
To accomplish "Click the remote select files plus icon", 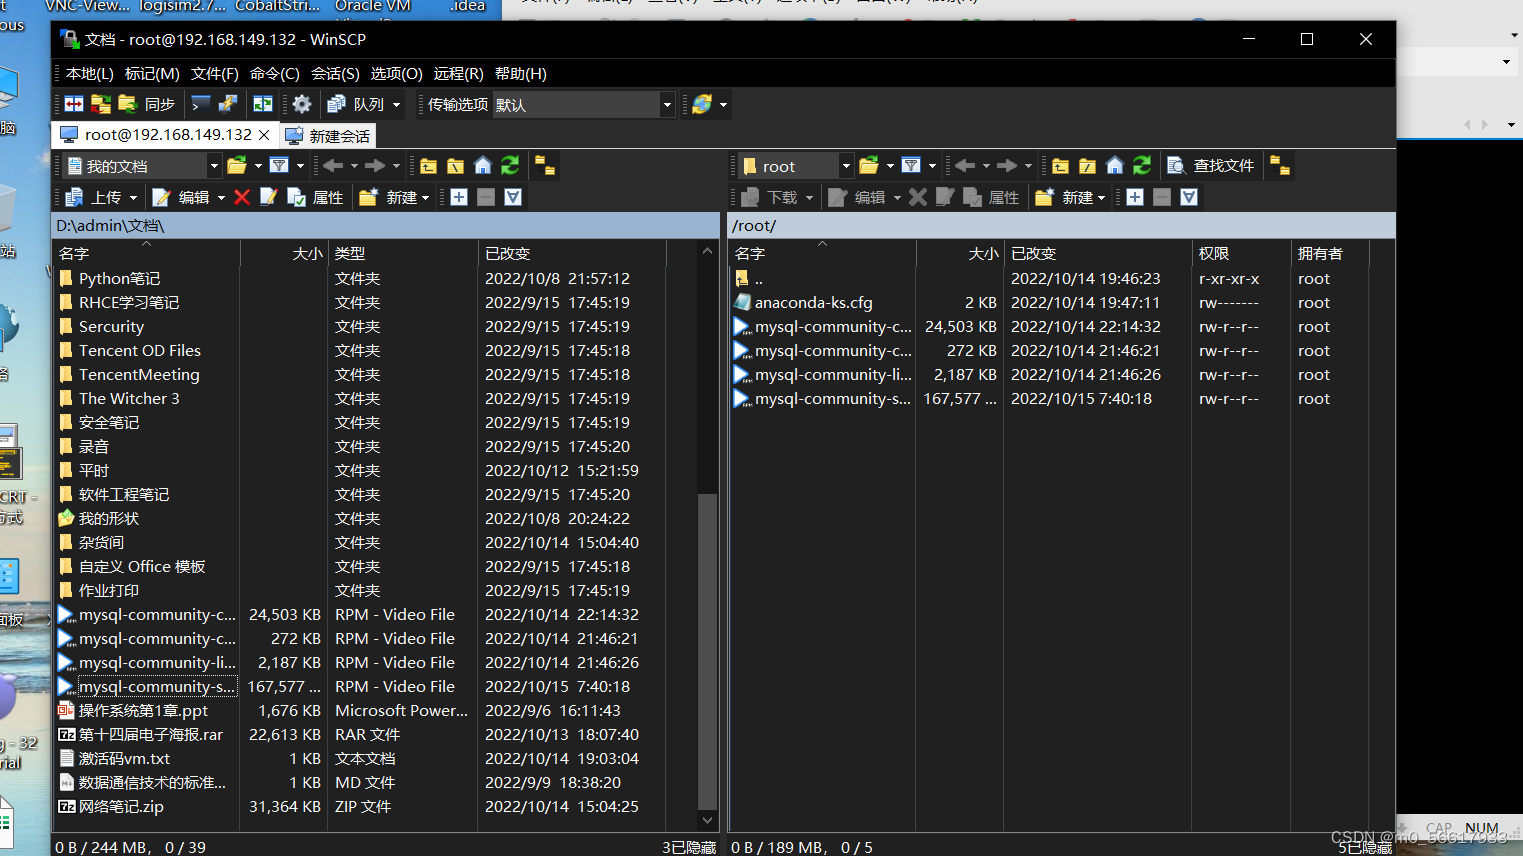I will click(1135, 197).
